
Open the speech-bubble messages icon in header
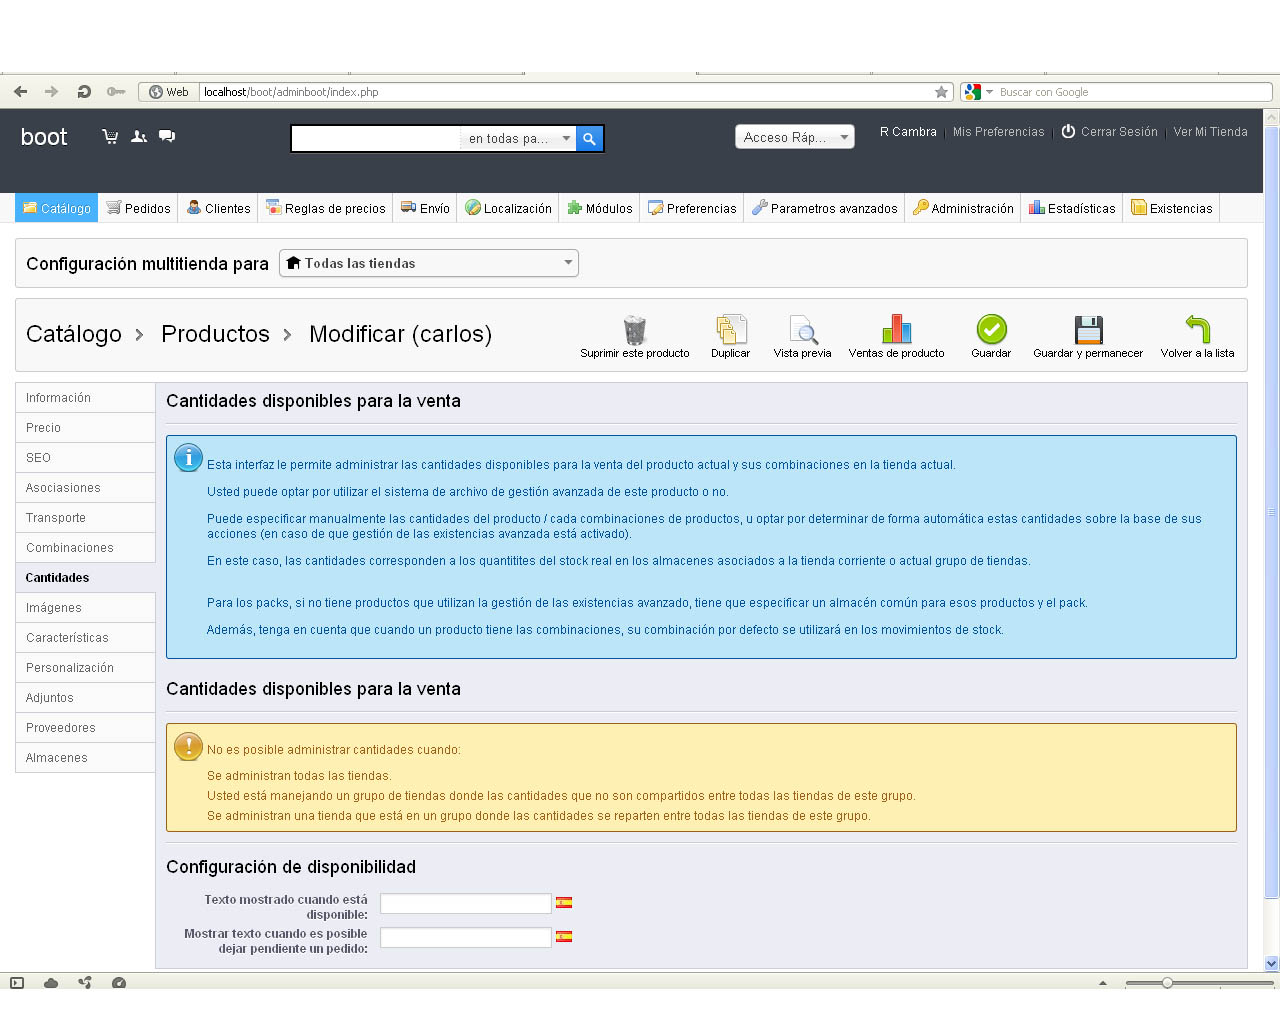(167, 136)
